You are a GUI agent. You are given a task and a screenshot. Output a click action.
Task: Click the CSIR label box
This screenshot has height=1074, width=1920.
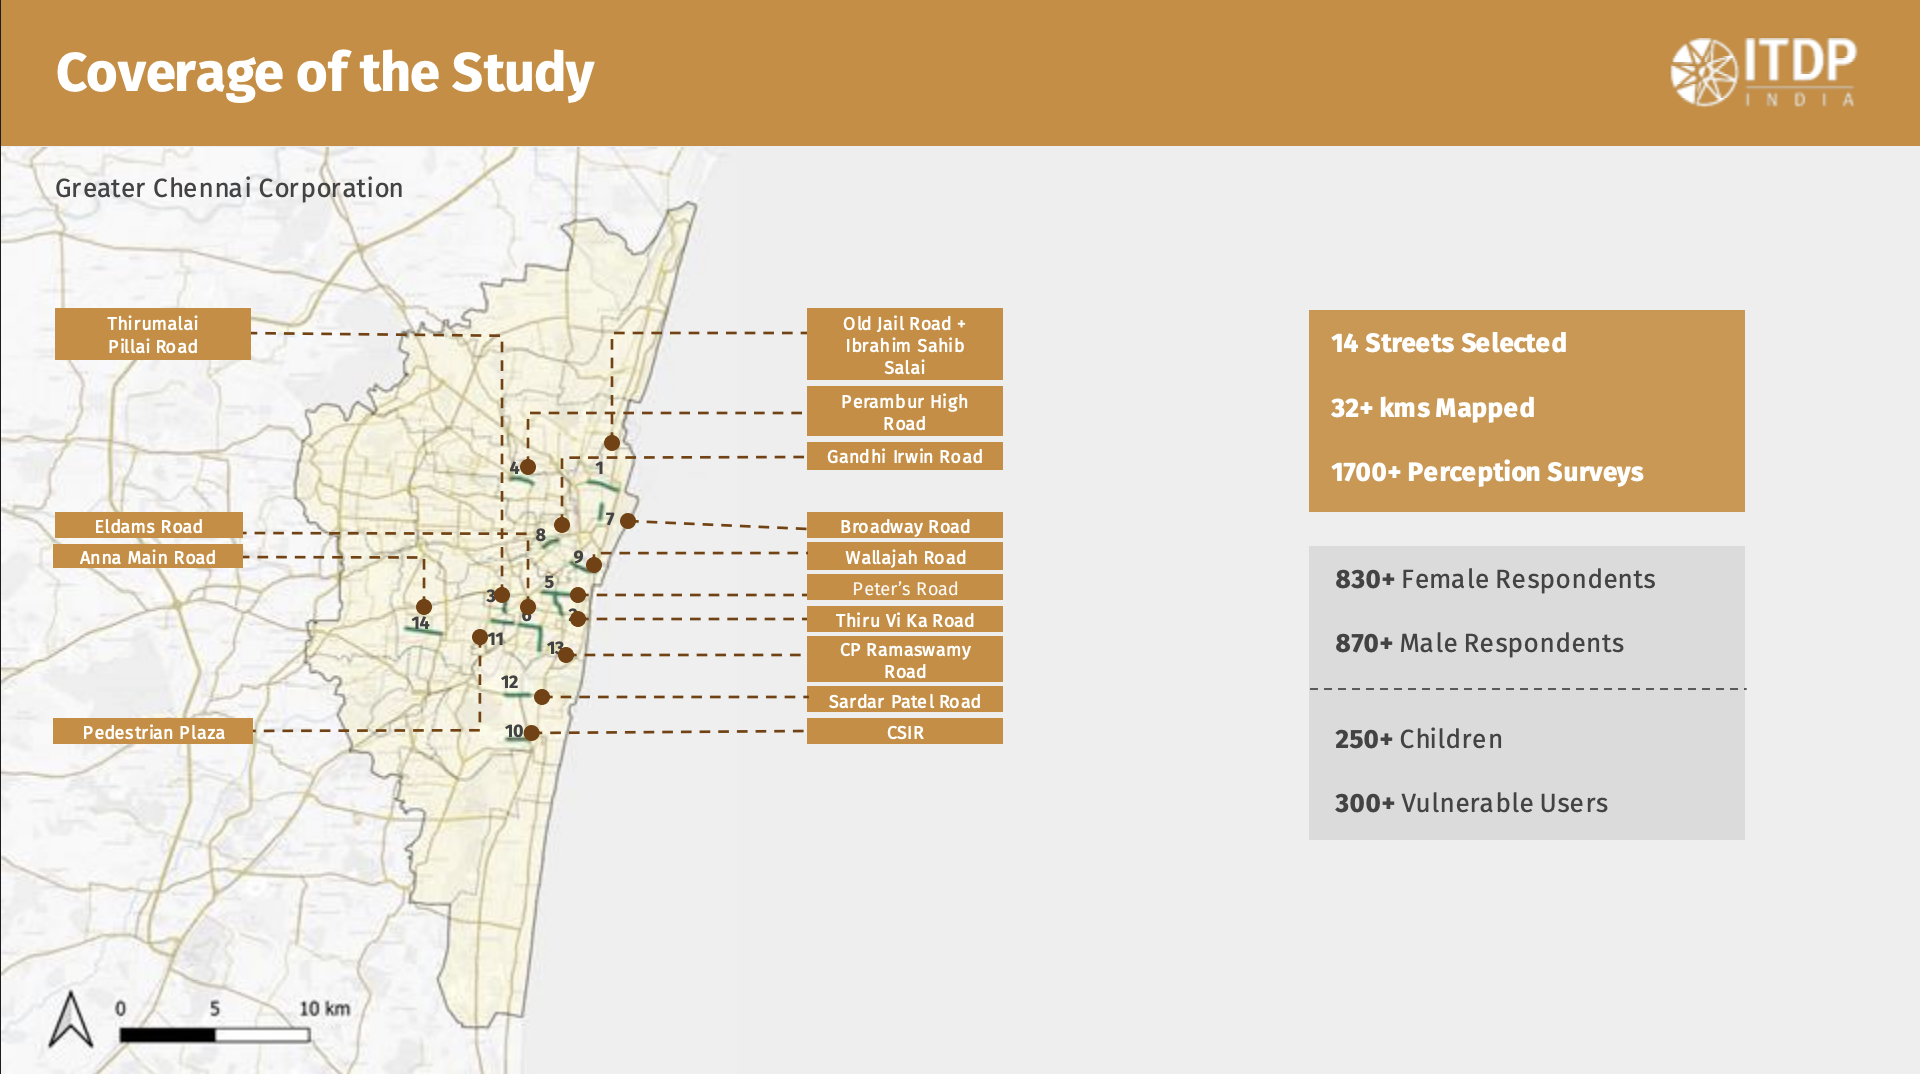tap(904, 732)
